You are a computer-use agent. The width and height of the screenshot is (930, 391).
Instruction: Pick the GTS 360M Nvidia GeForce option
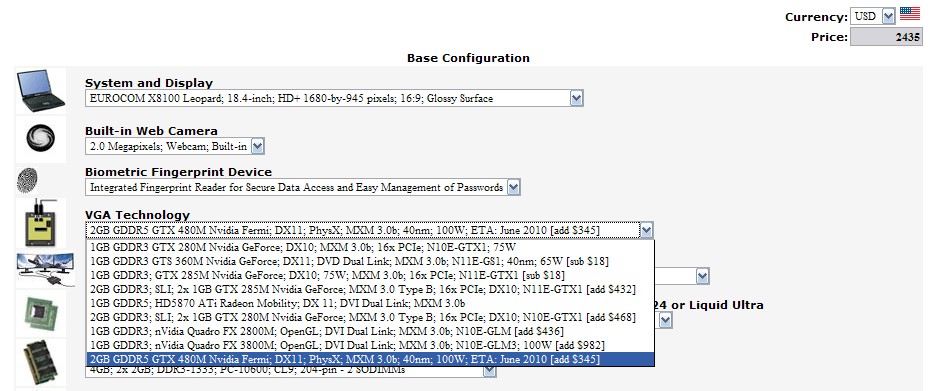[370, 262]
